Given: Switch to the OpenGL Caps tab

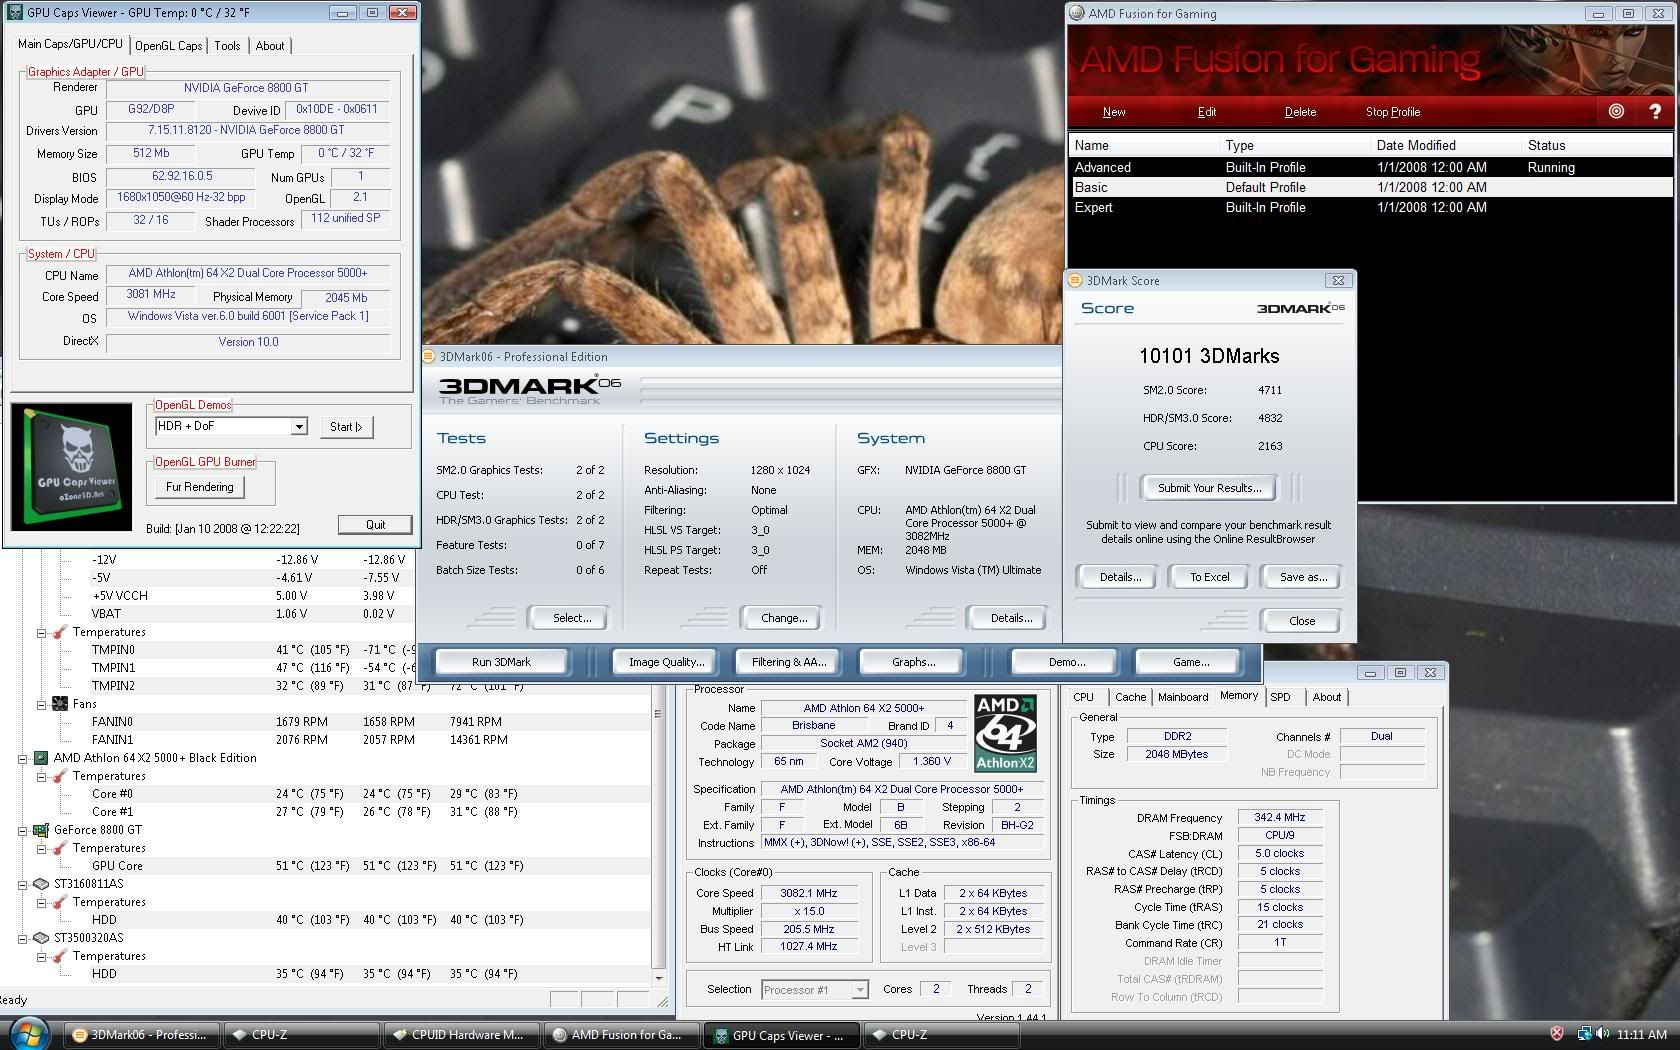Looking at the screenshot, I should [x=168, y=46].
